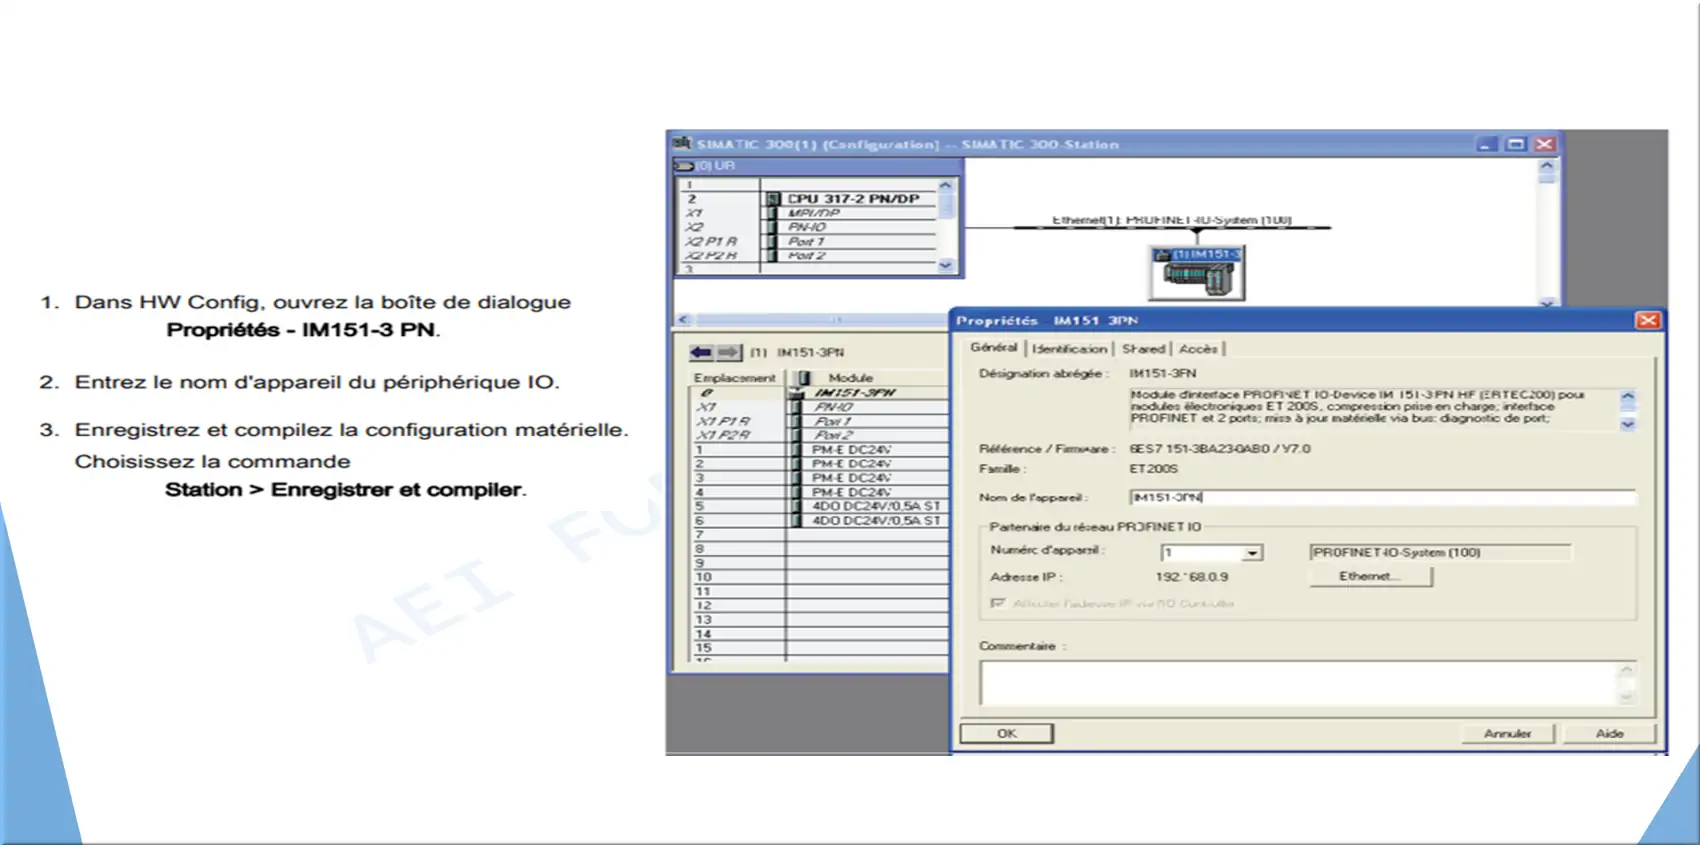Viewport: 1700px width, 845px height.
Task: Select the IM151-3 device icon on the PROFINET line
Action: pos(1198,272)
